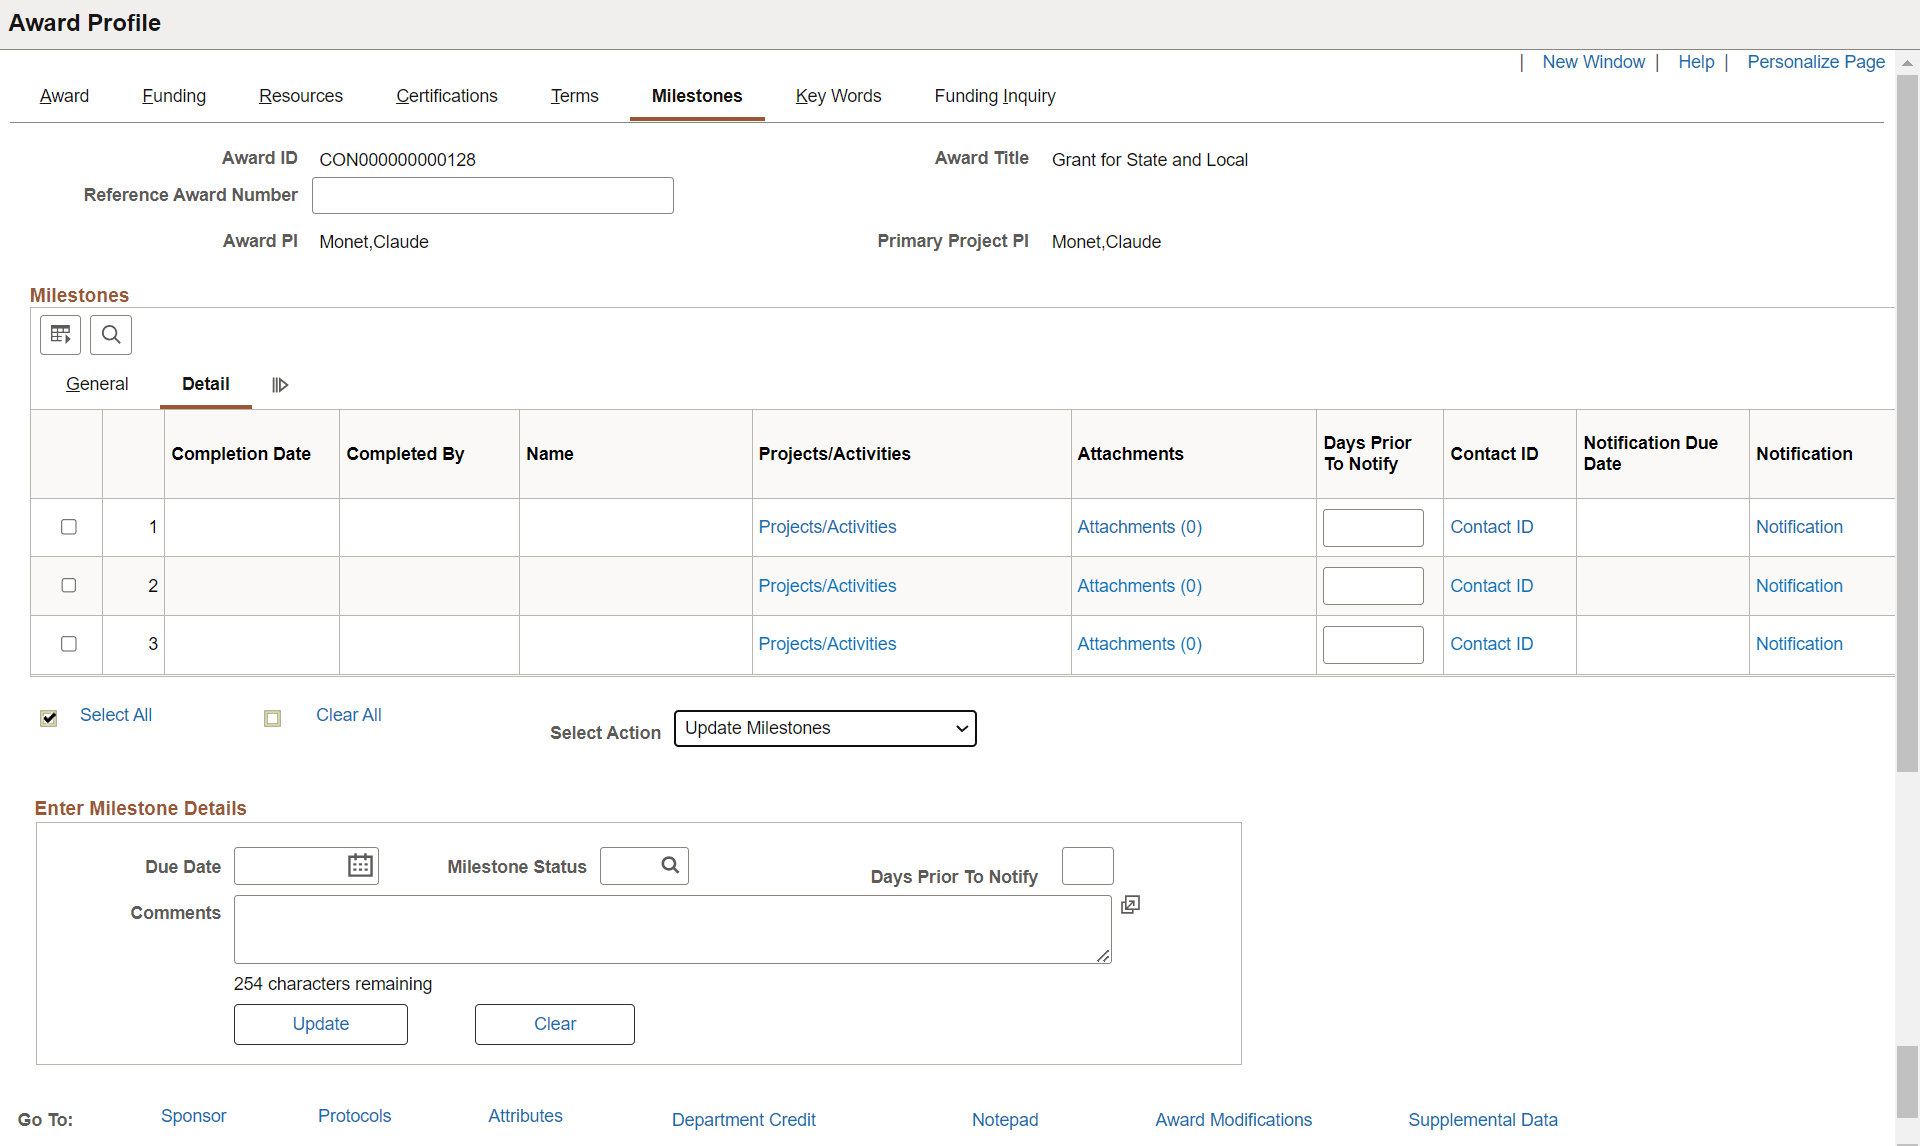The height and width of the screenshot is (1146, 1920).
Task: Open the Certifications tab
Action: tap(446, 96)
